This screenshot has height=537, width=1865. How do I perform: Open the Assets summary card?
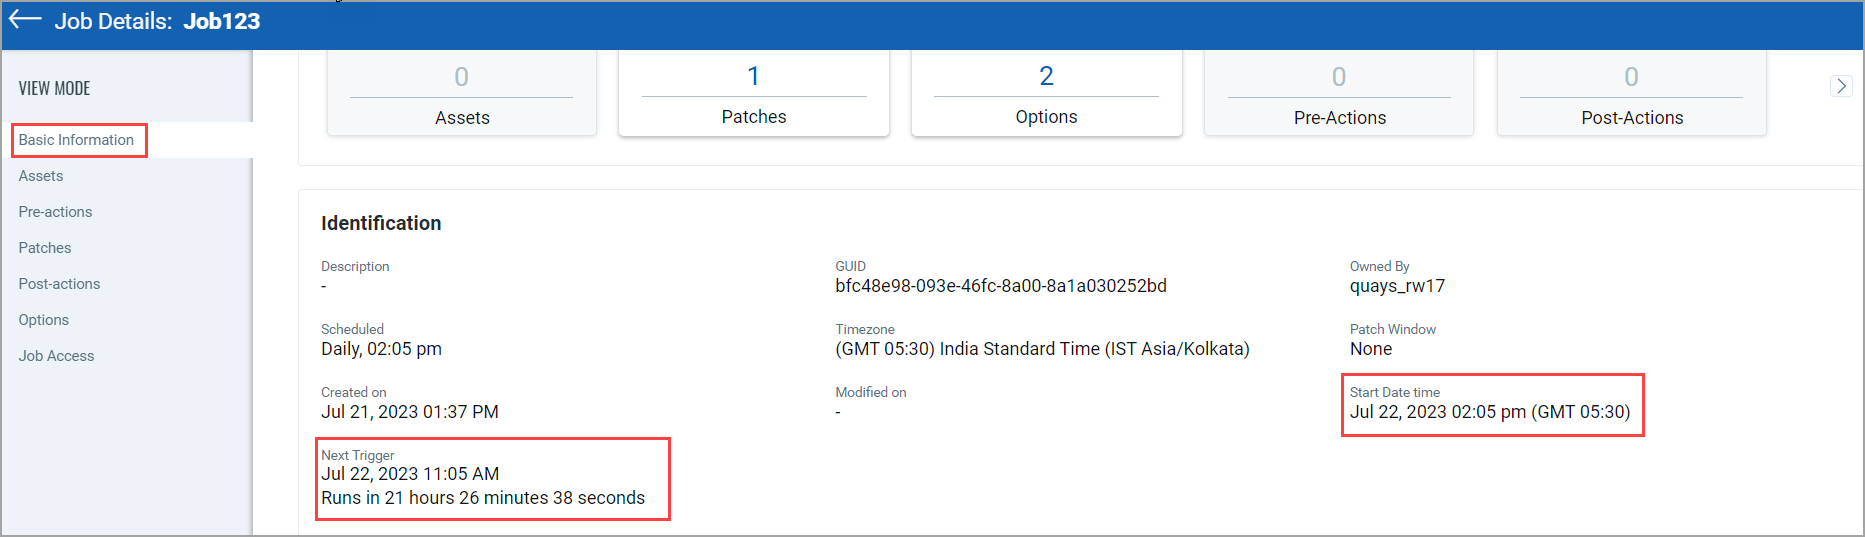[462, 93]
